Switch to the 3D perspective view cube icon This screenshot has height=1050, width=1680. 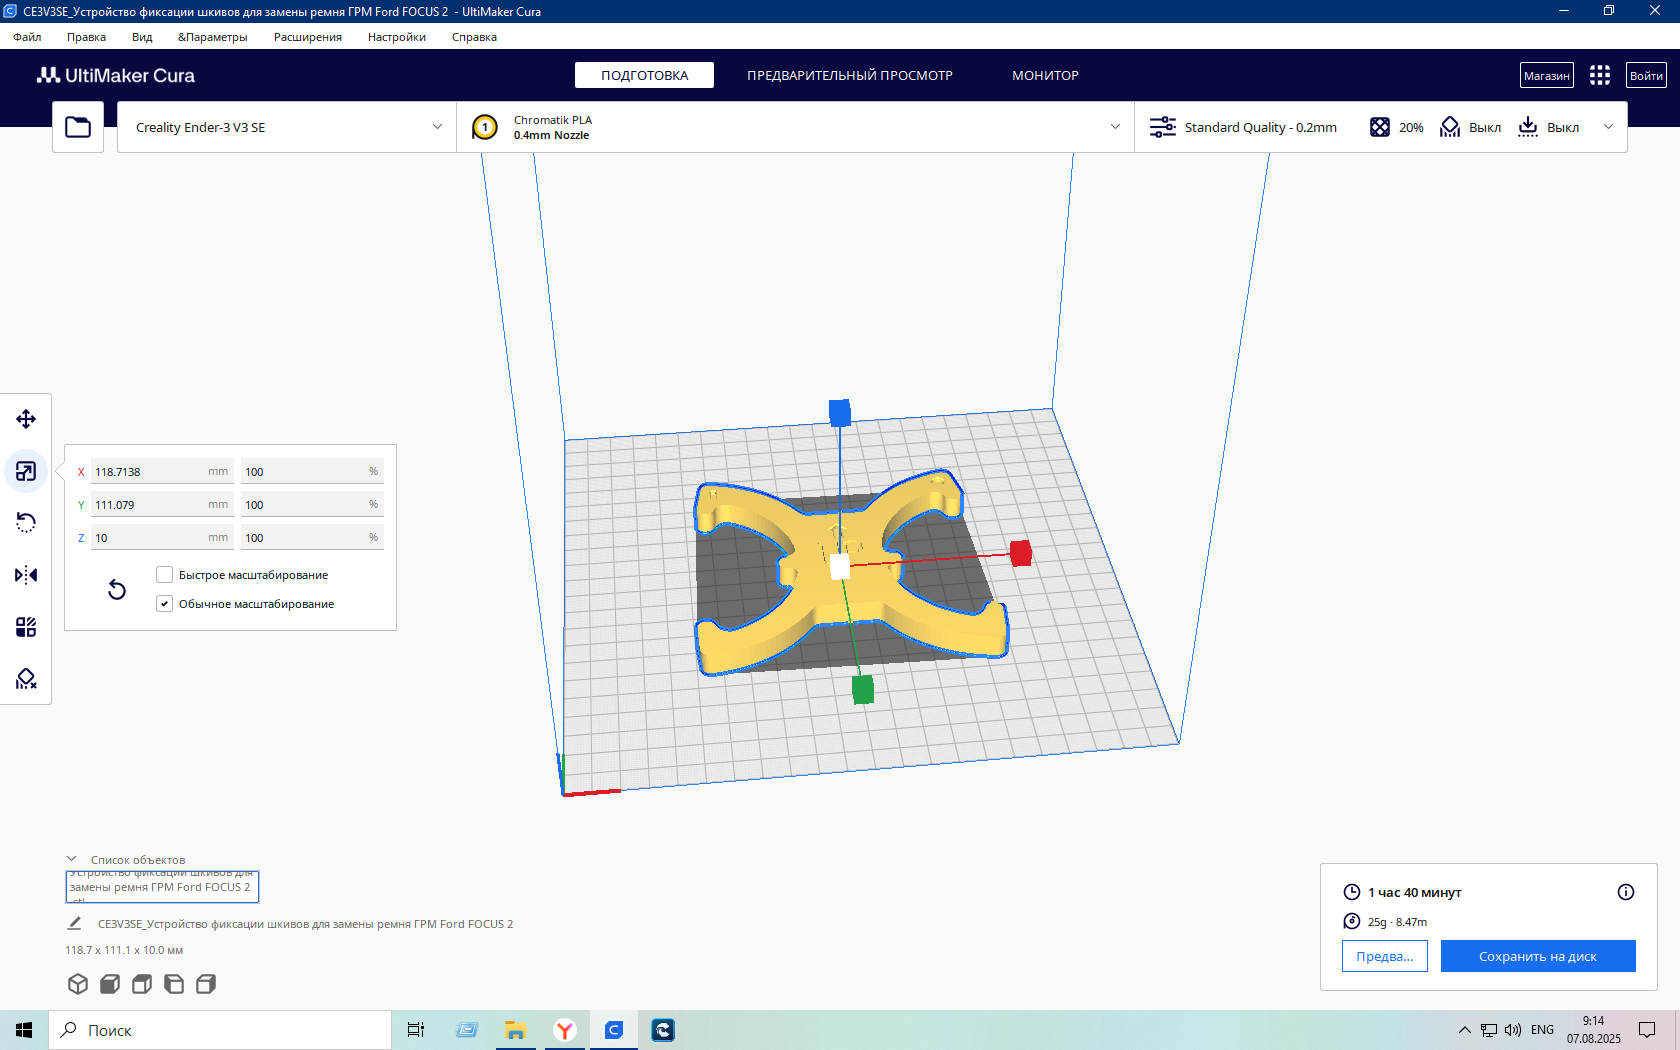coord(78,984)
